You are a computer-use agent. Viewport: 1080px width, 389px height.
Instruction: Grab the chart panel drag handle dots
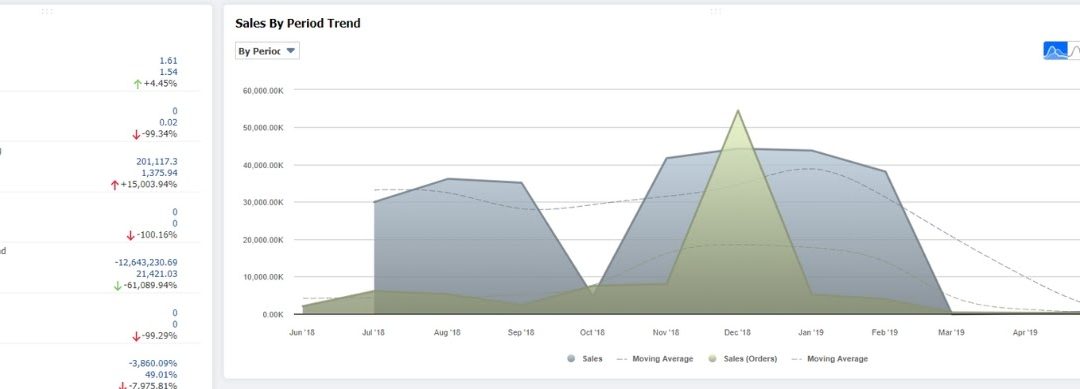[715, 11]
